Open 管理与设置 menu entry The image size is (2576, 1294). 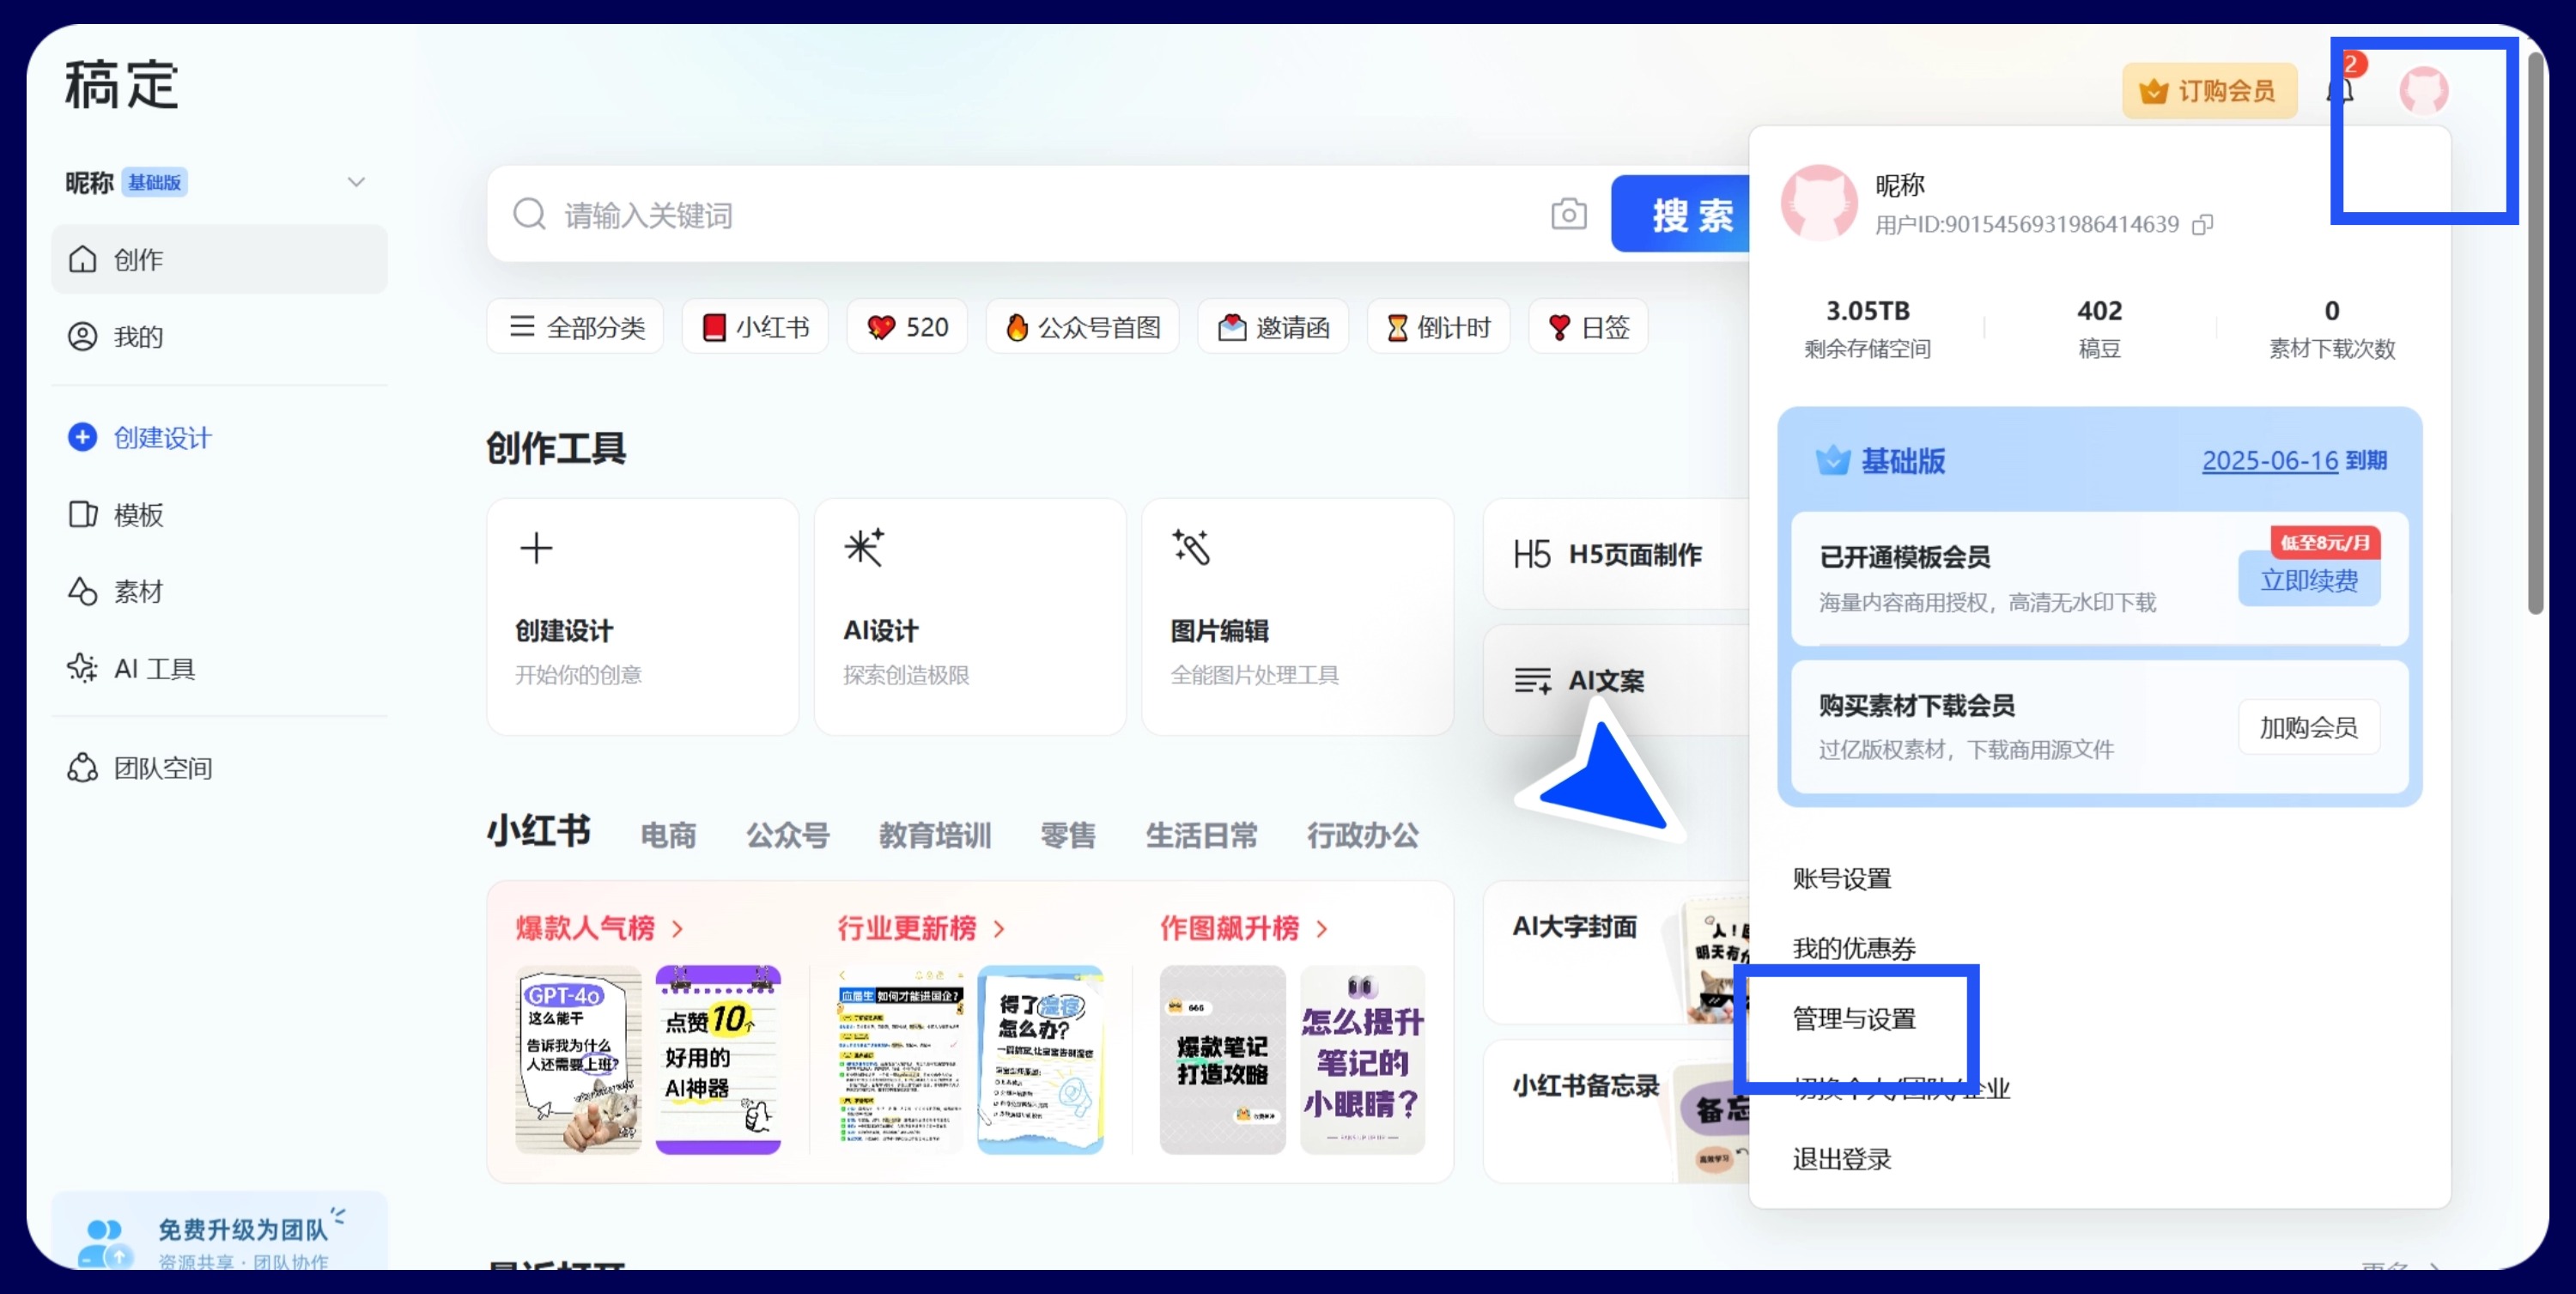click(1854, 1018)
